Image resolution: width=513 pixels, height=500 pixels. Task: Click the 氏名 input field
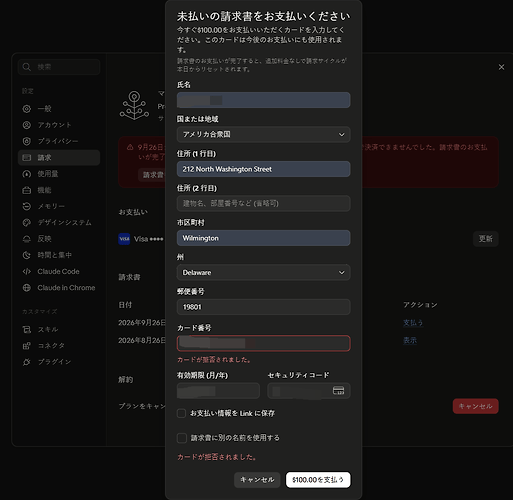click(263, 100)
